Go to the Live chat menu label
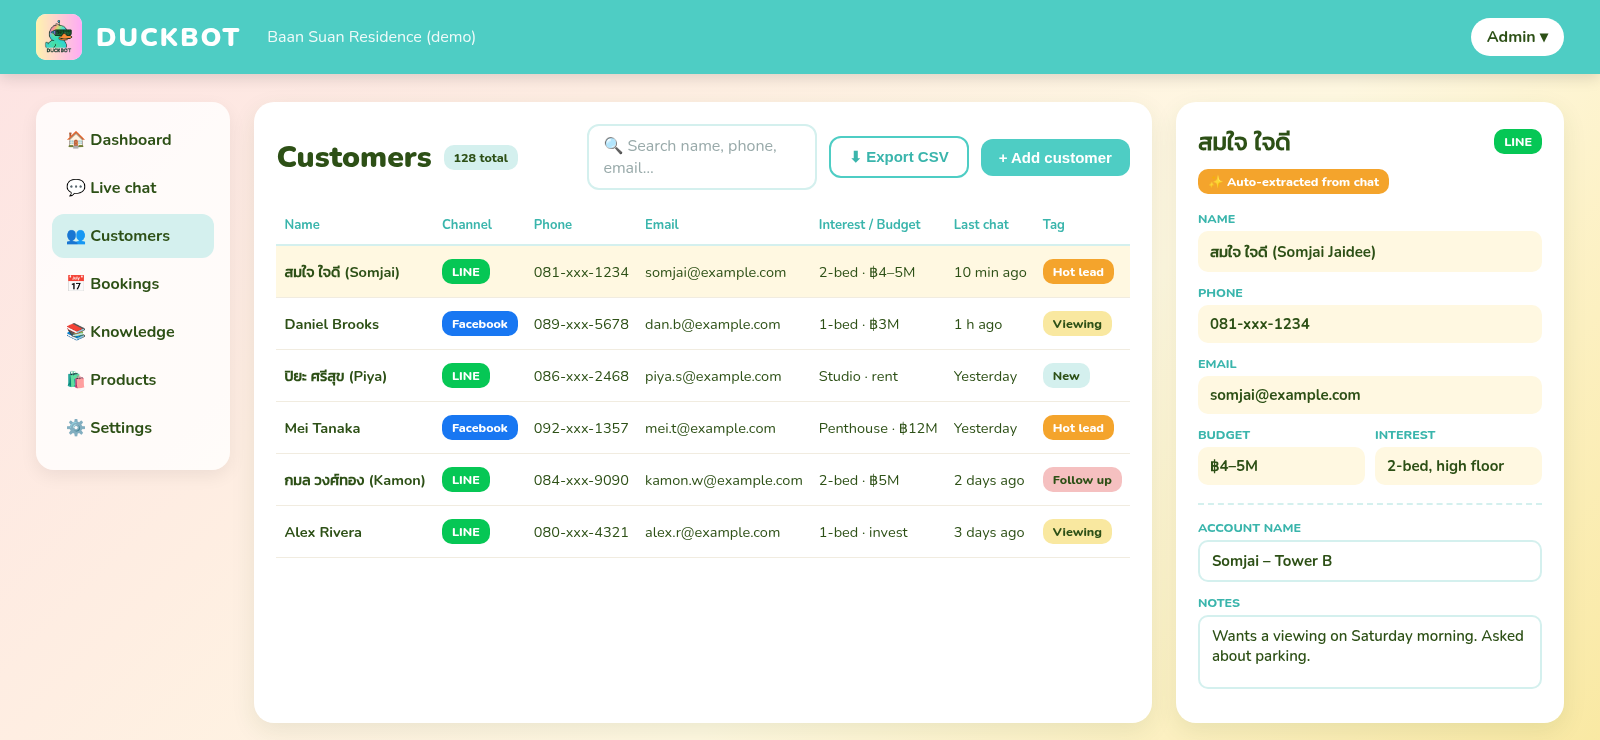The height and width of the screenshot is (740, 1600). coord(123,188)
